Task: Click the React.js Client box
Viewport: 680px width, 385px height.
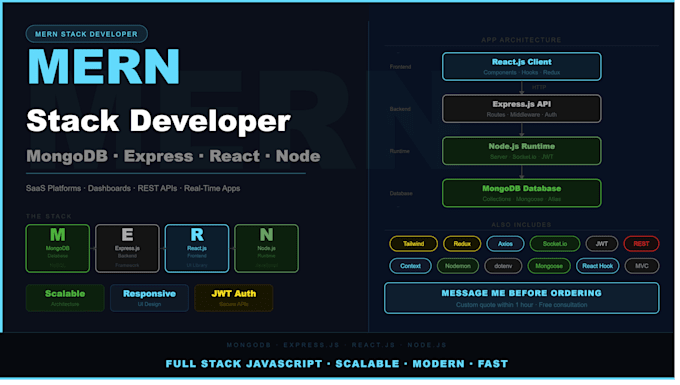Action: point(522,67)
